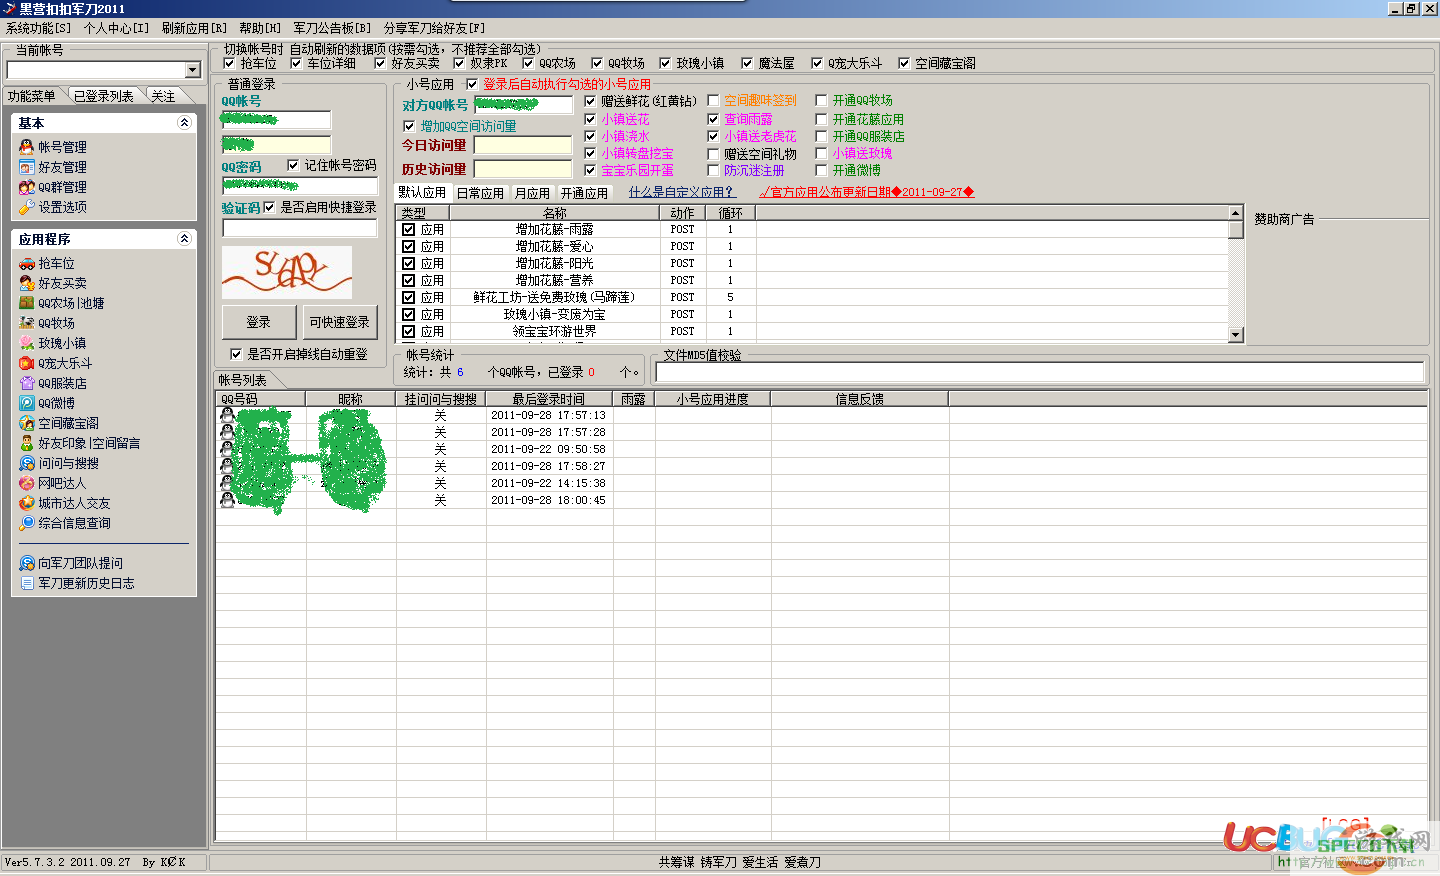The height and width of the screenshot is (876, 1440).
Task: Focus the 文件MD5值校验 input field
Action: coord(1039,372)
